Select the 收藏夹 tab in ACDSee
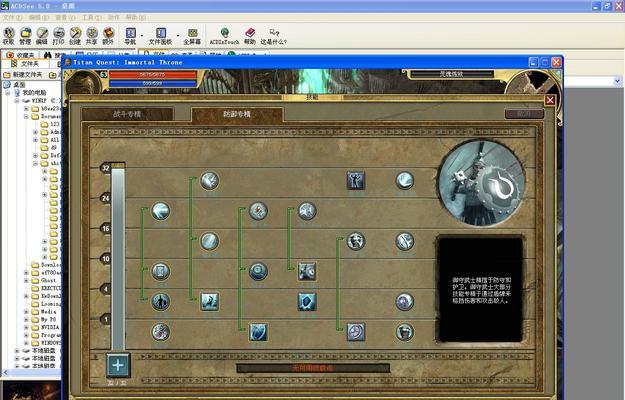This screenshot has width=625, height=400. tap(21, 55)
